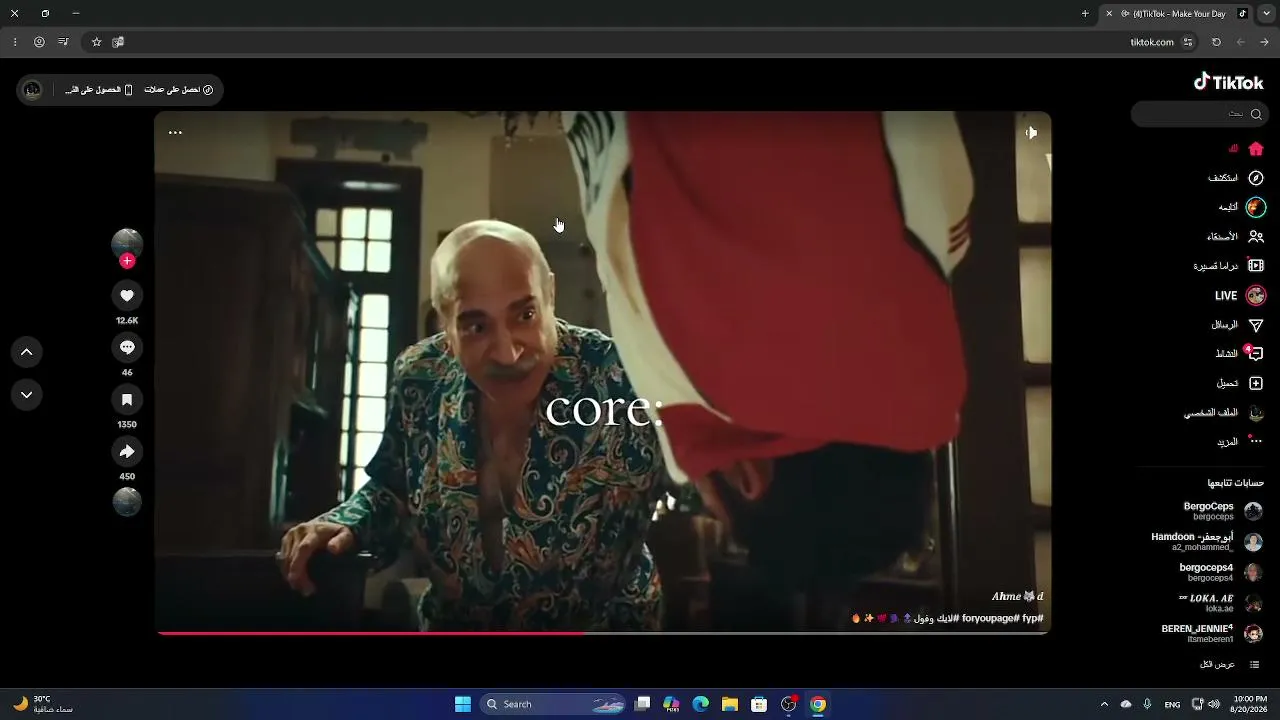The height and width of the screenshot is (720, 1280).
Task: Expand the tab search dropdown arrow
Action: [x=1266, y=14]
